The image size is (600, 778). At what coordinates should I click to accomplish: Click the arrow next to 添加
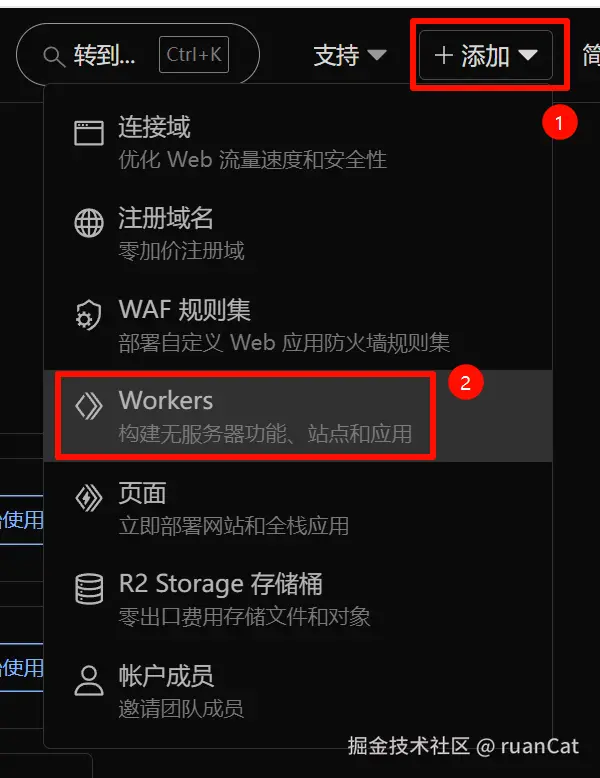(527, 55)
